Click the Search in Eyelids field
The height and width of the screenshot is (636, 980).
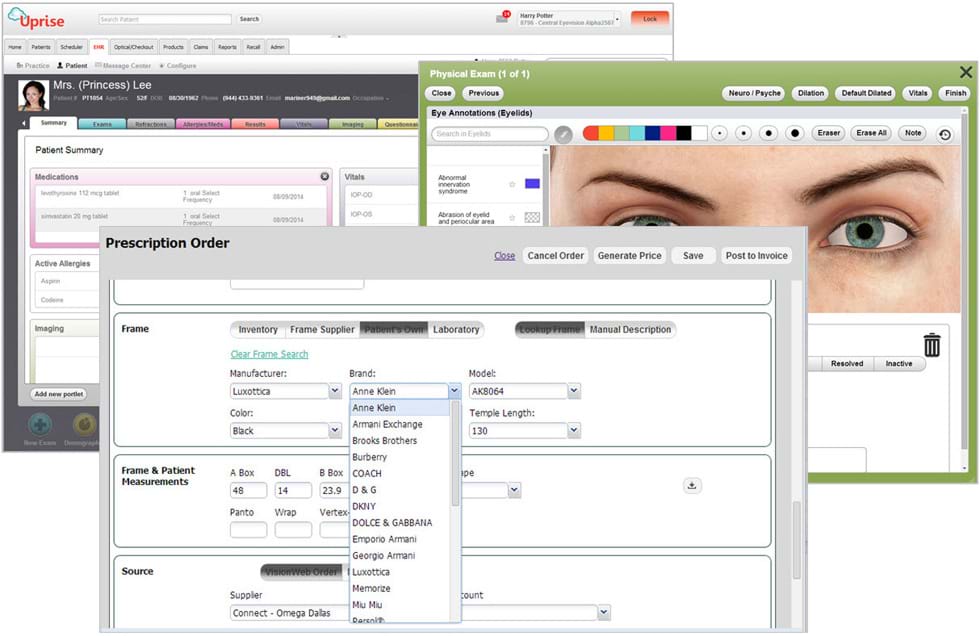pos(489,134)
